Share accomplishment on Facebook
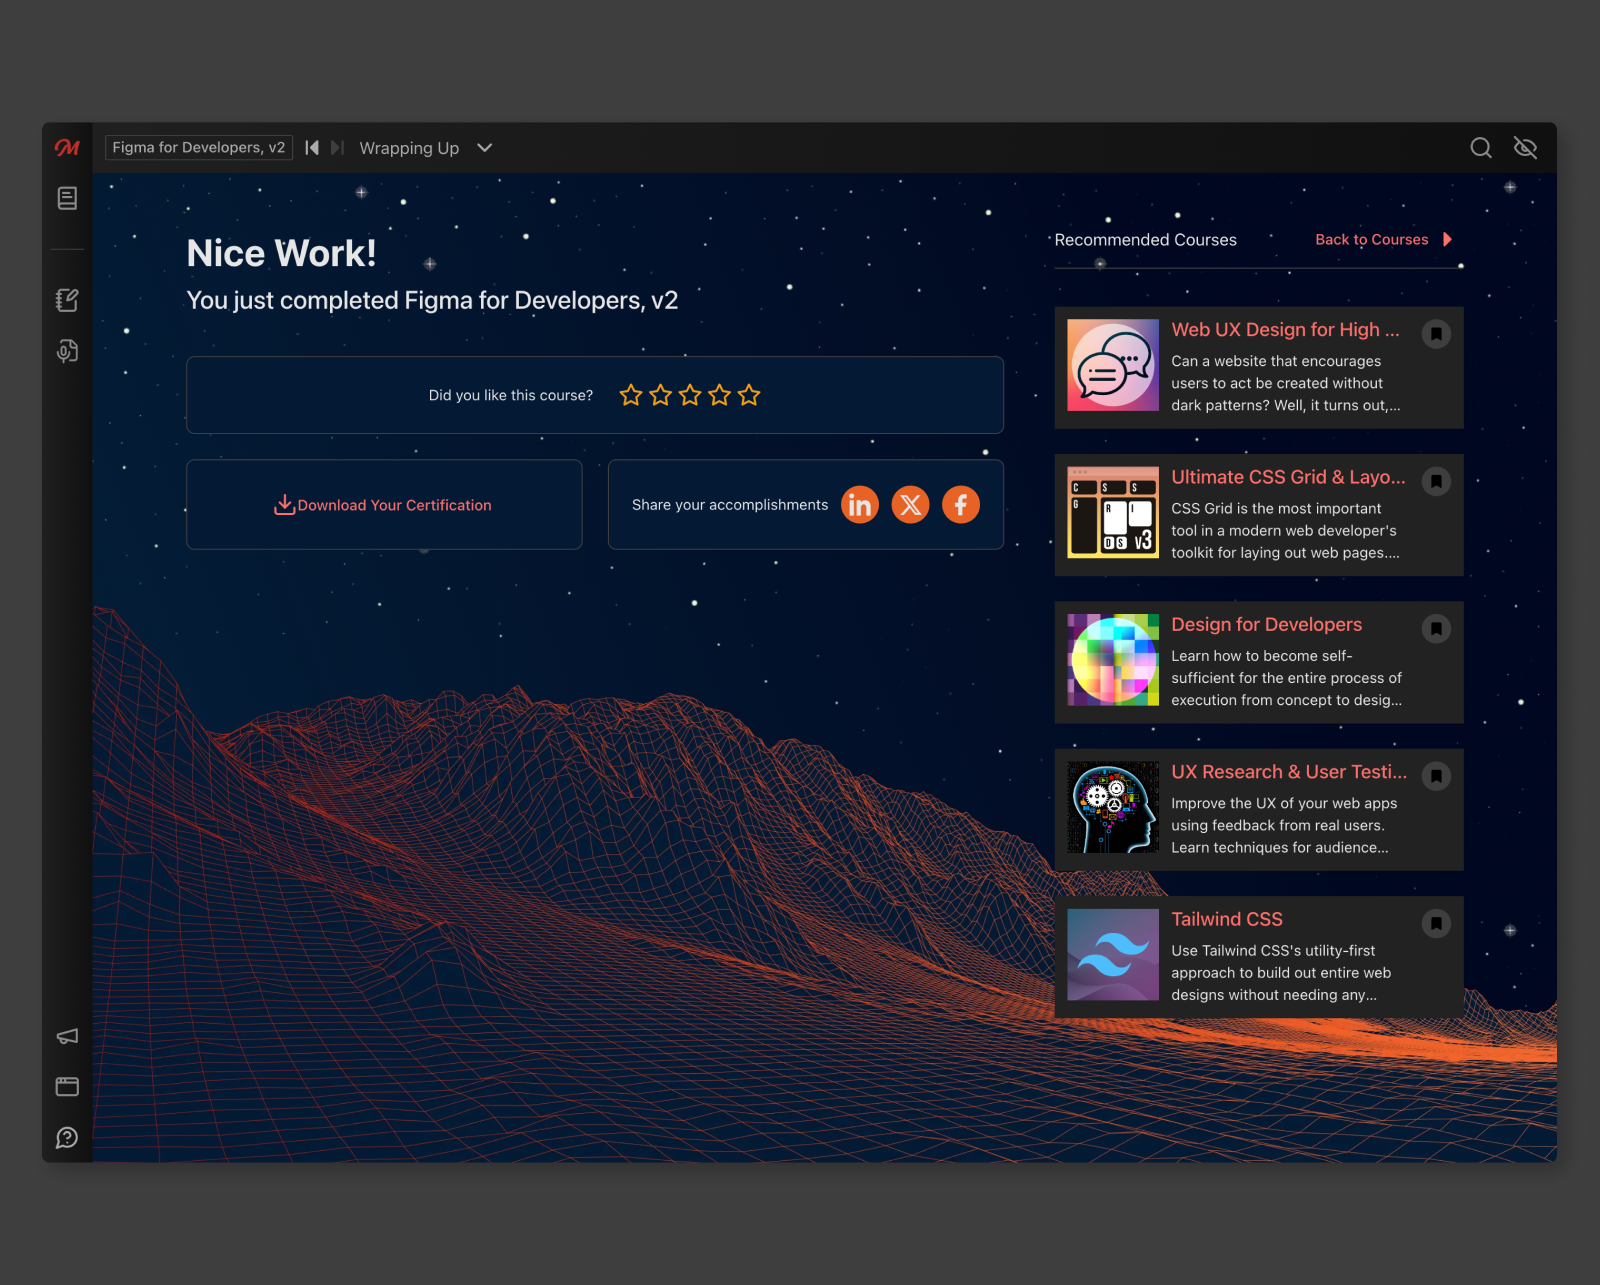The image size is (1600, 1285). 960,505
